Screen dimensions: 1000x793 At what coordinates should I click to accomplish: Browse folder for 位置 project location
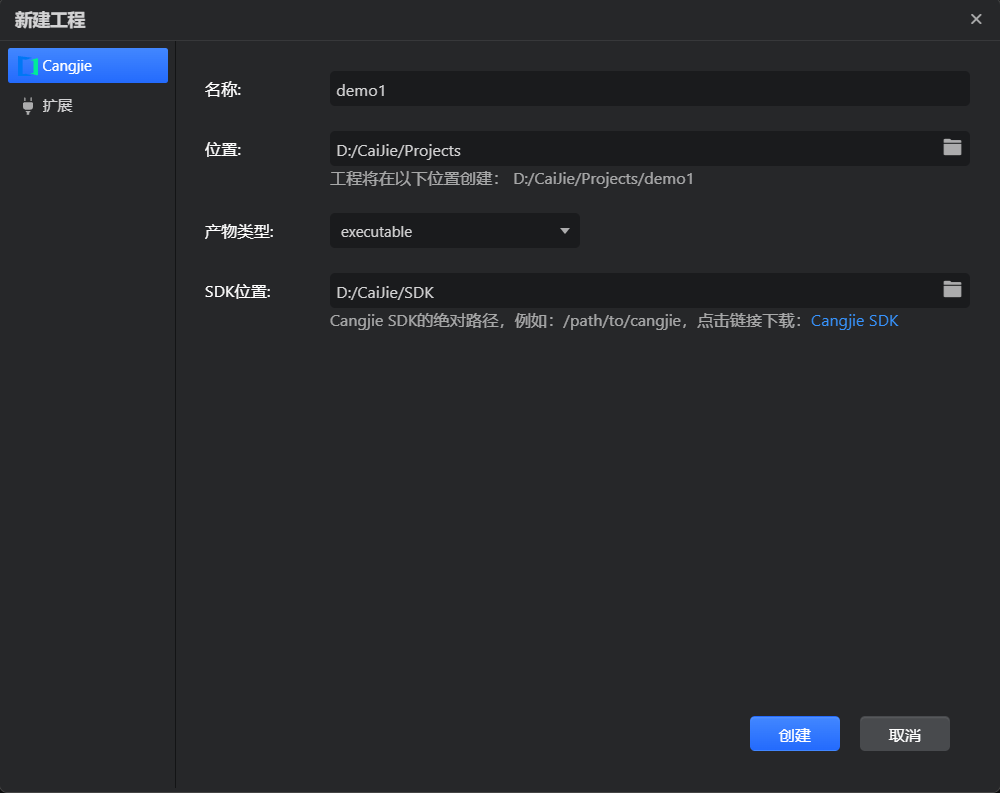pos(952,147)
